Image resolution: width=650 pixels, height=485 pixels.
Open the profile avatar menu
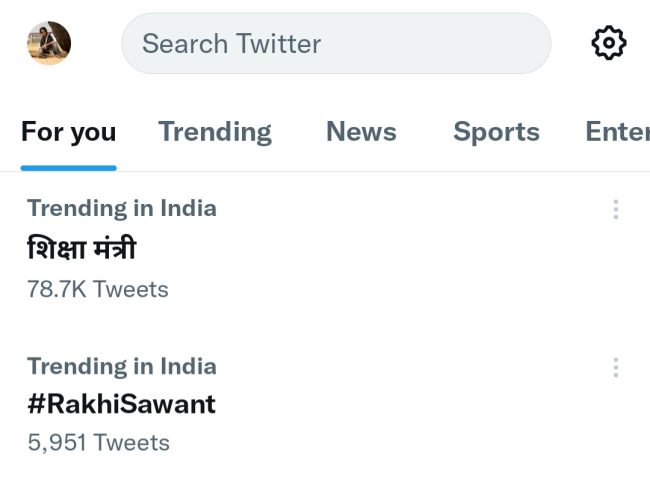tap(49, 43)
